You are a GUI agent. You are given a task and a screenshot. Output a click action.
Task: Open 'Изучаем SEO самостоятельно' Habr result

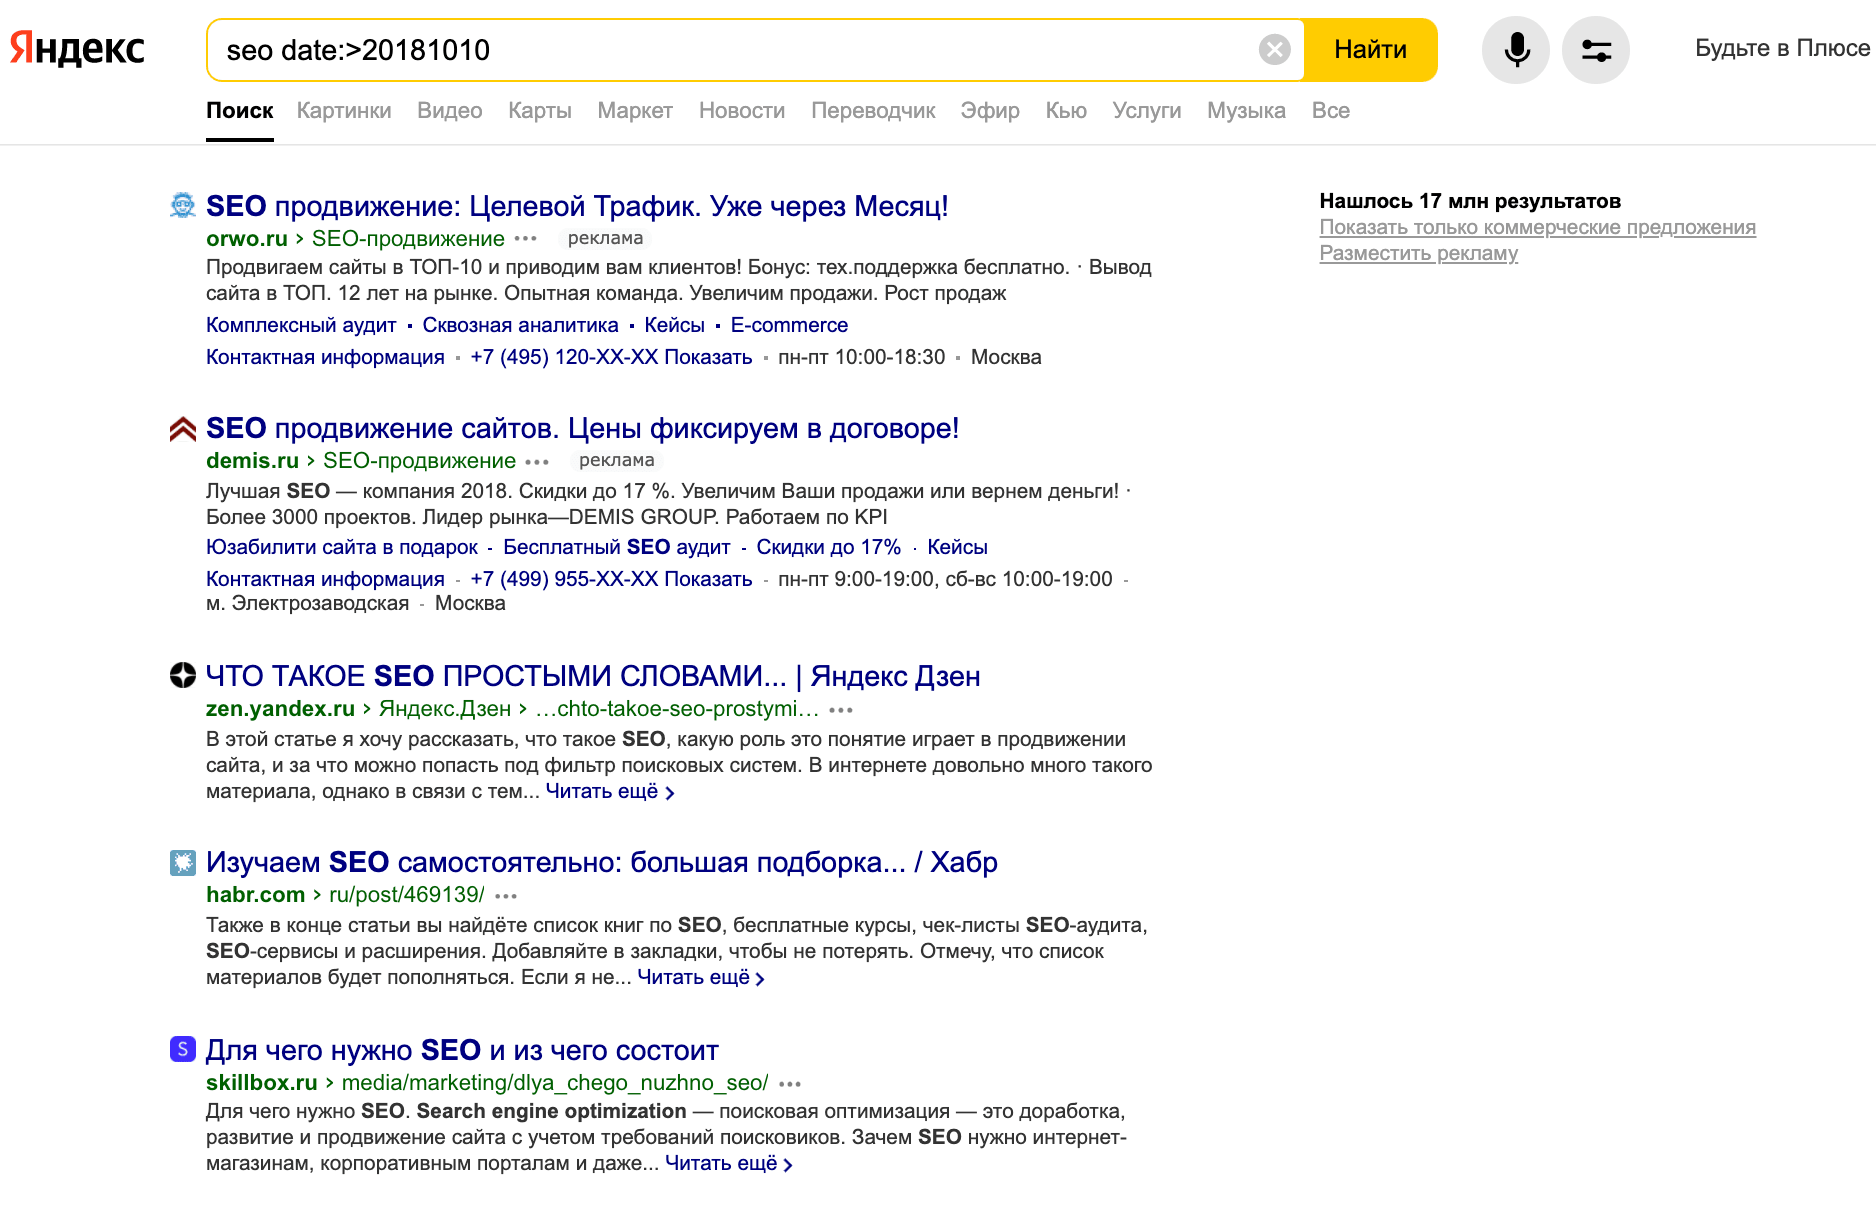[602, 862]
